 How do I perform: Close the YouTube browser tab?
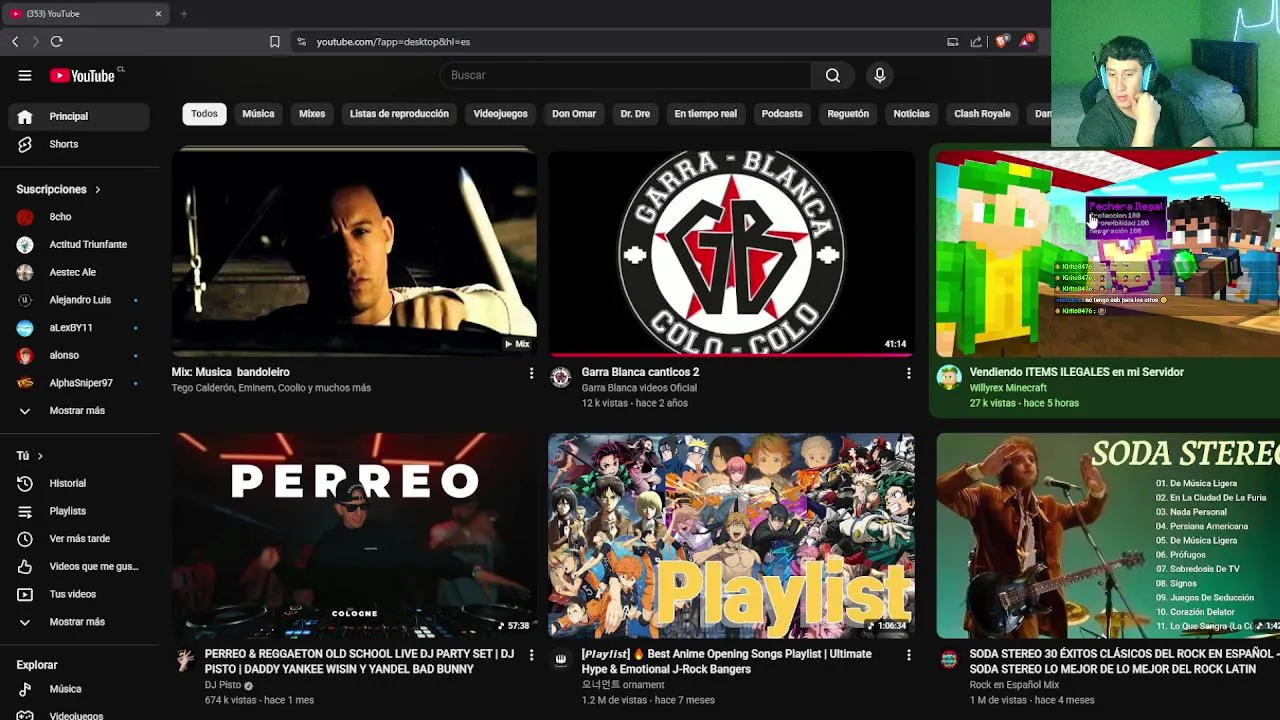[x=158, y=13]
